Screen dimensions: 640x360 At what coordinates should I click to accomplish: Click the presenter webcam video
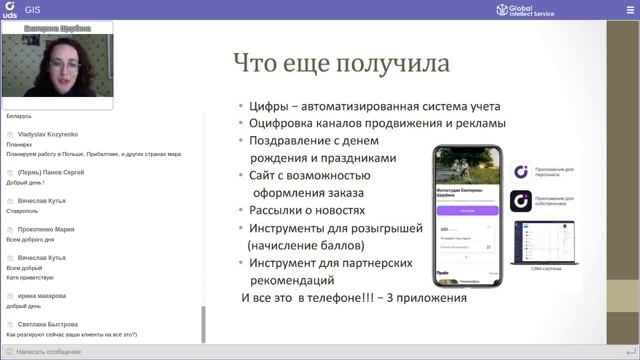(58, 65)
